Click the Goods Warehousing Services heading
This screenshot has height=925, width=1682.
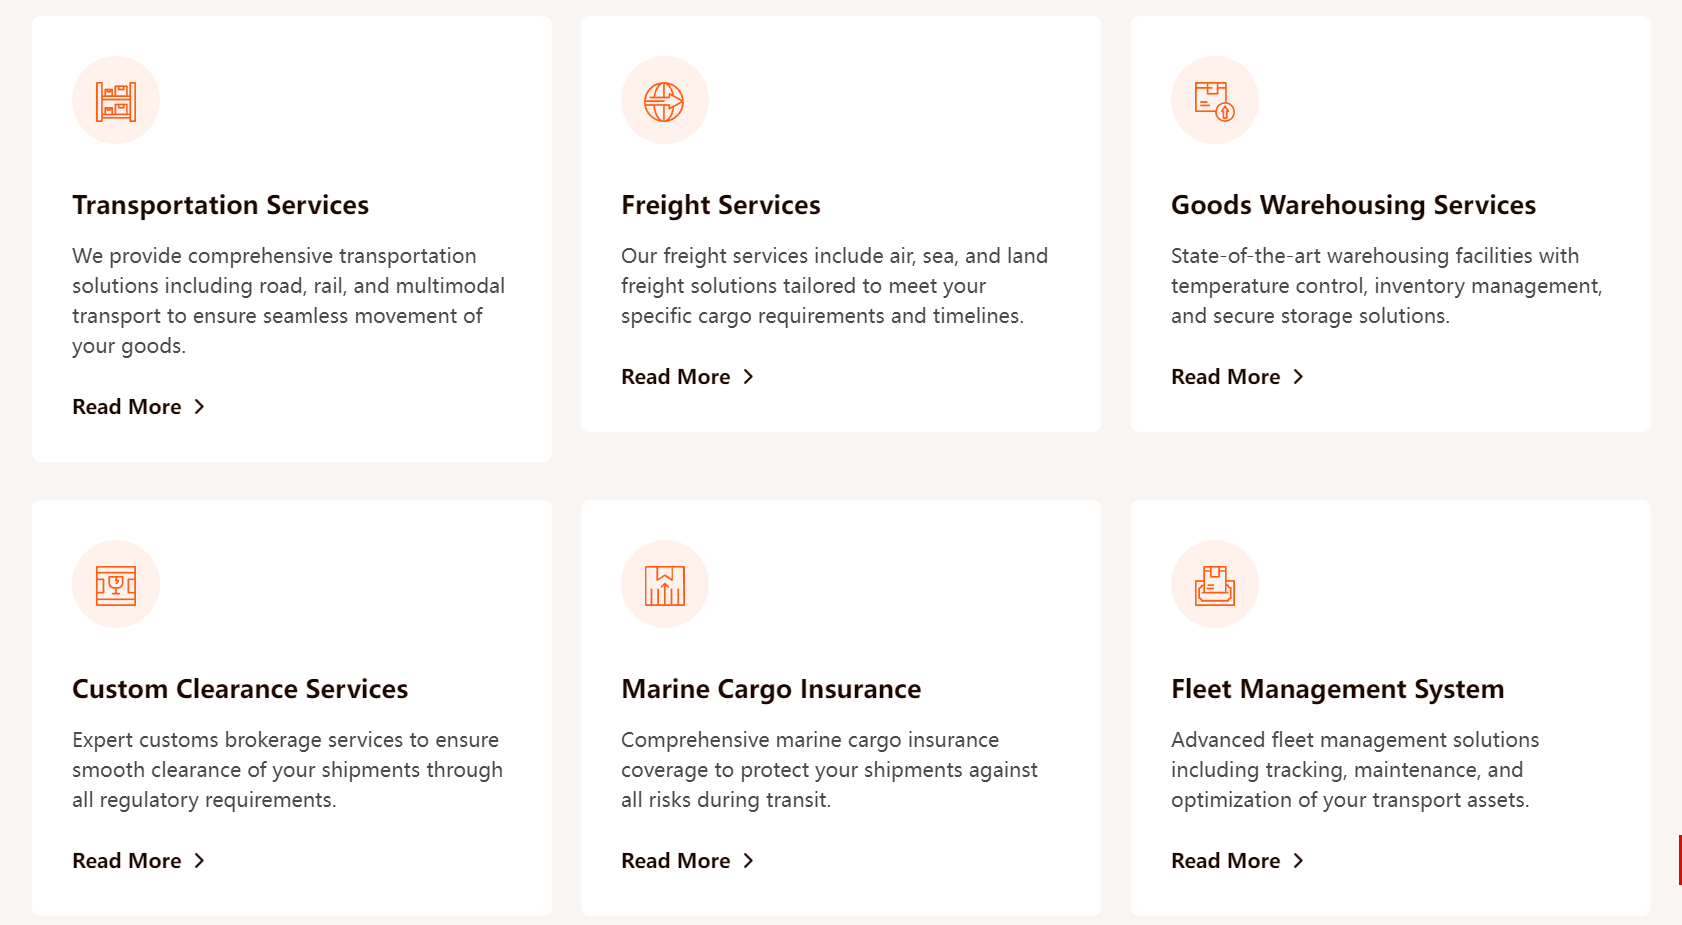tap(1353, 205)
